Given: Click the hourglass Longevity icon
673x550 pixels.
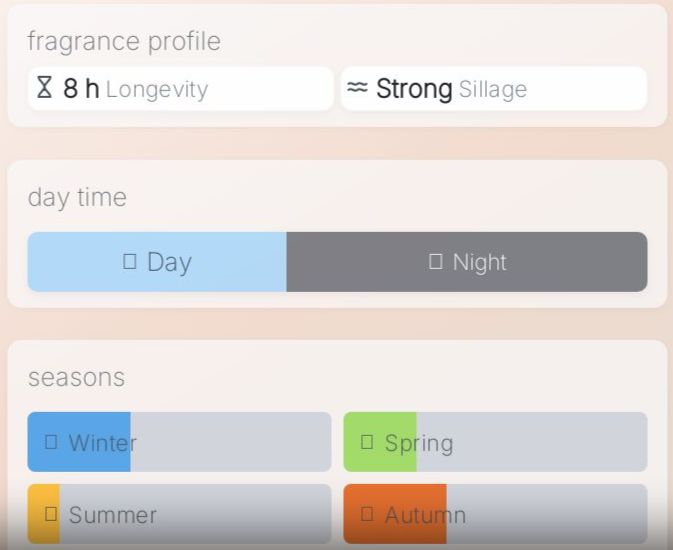Looking at the screenshot, I should coord(44,88).
